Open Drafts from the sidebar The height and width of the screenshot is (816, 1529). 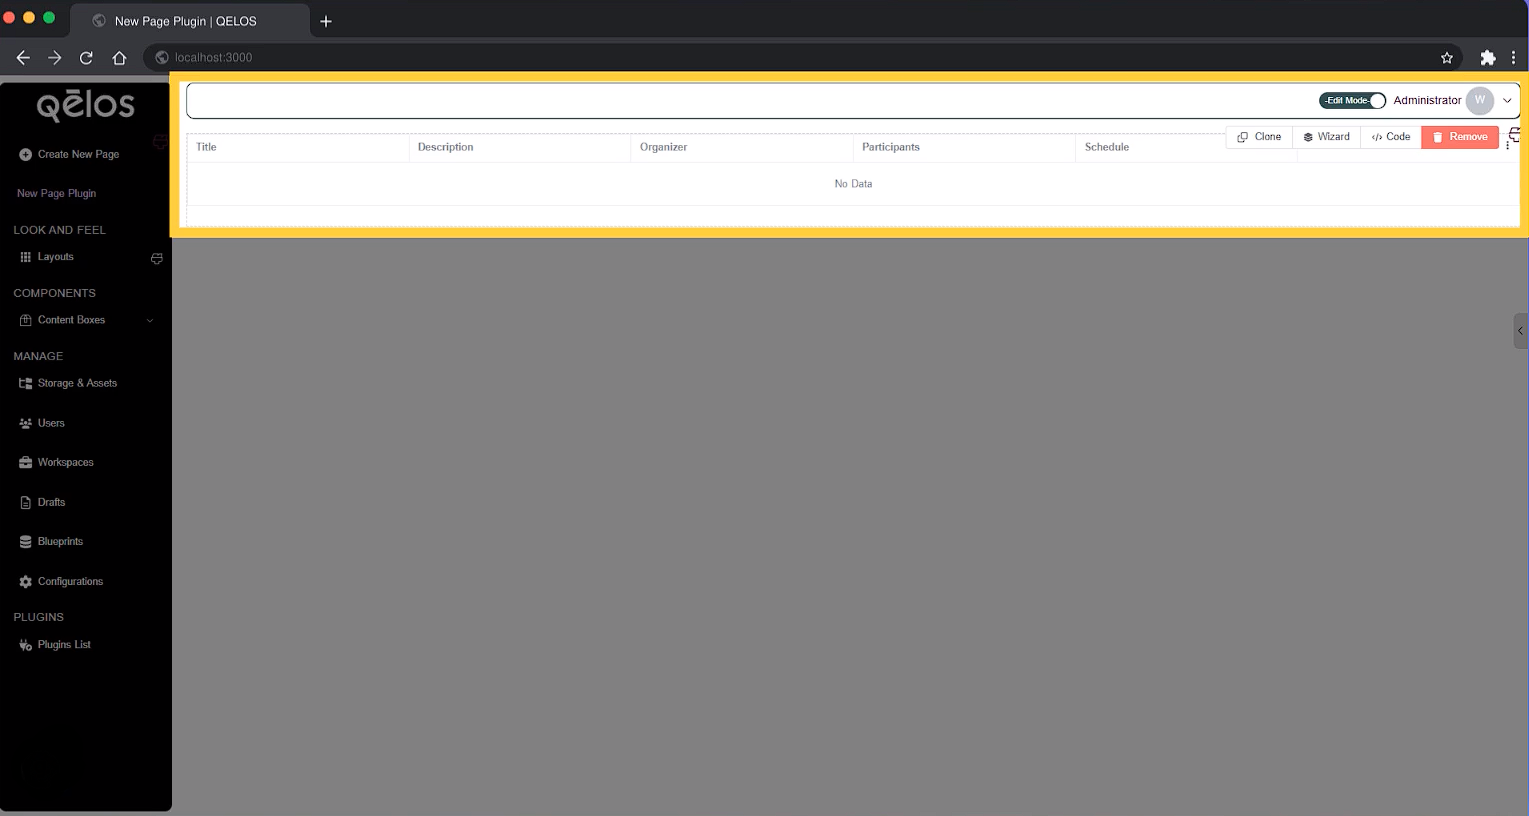coord(51,502)
